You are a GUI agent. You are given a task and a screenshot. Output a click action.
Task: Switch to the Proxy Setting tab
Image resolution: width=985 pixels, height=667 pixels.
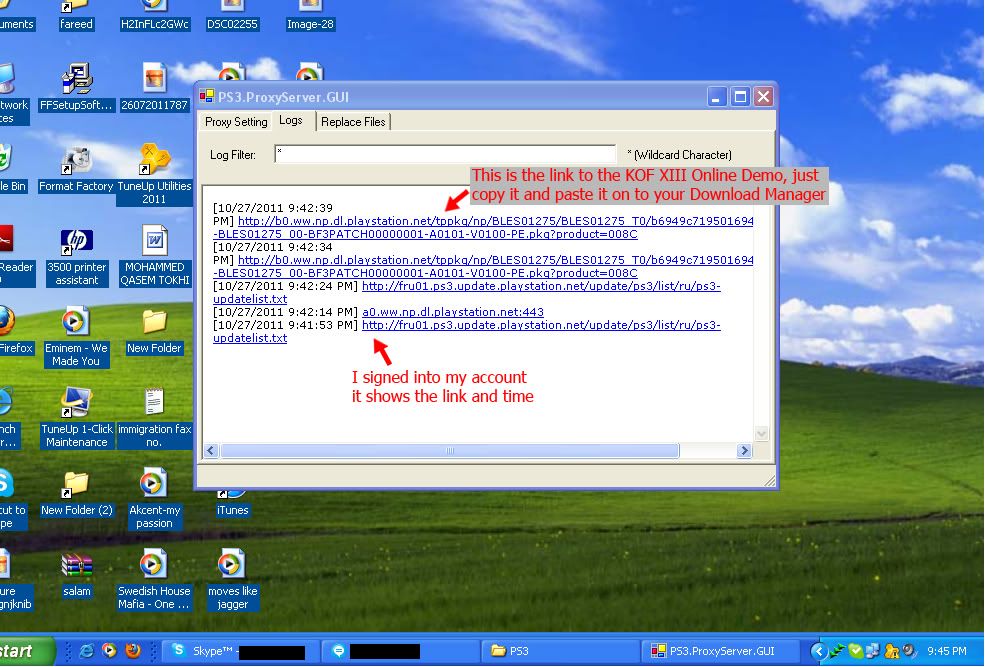pos(236,122)
